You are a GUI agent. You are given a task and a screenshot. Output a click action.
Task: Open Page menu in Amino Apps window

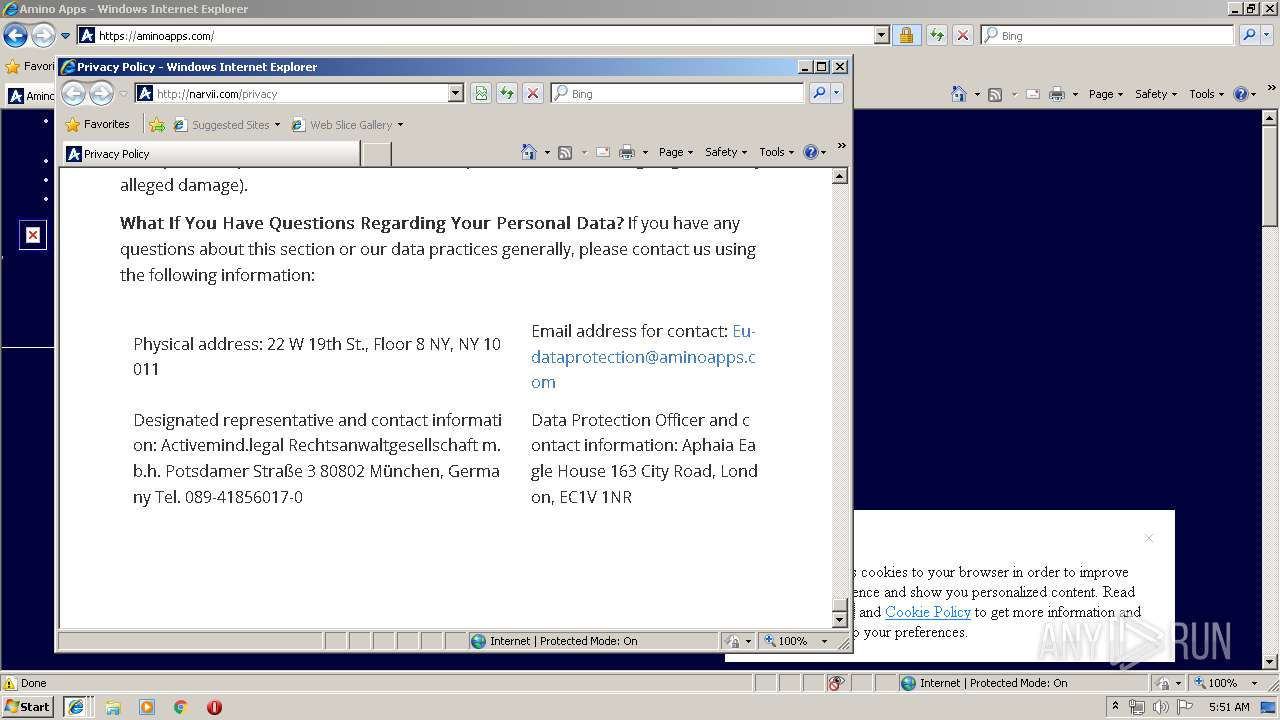pos(1106,94)
